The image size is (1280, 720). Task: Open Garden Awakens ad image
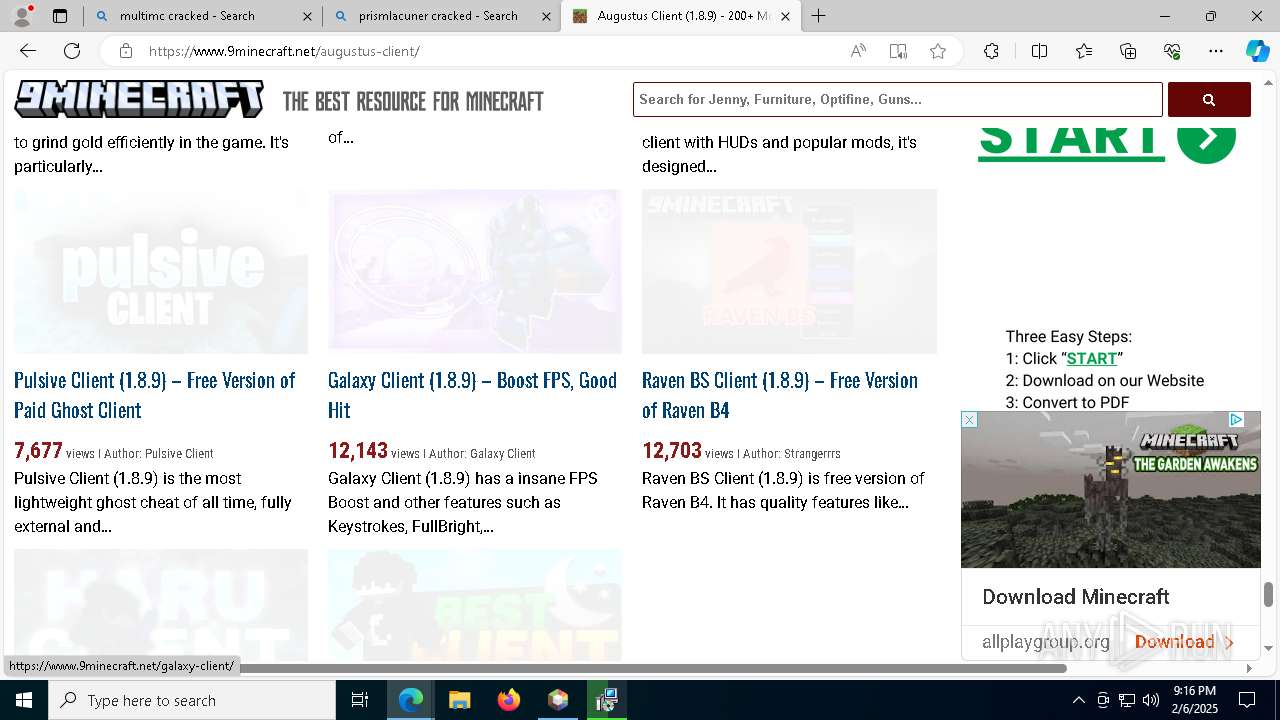point(1111,490)
